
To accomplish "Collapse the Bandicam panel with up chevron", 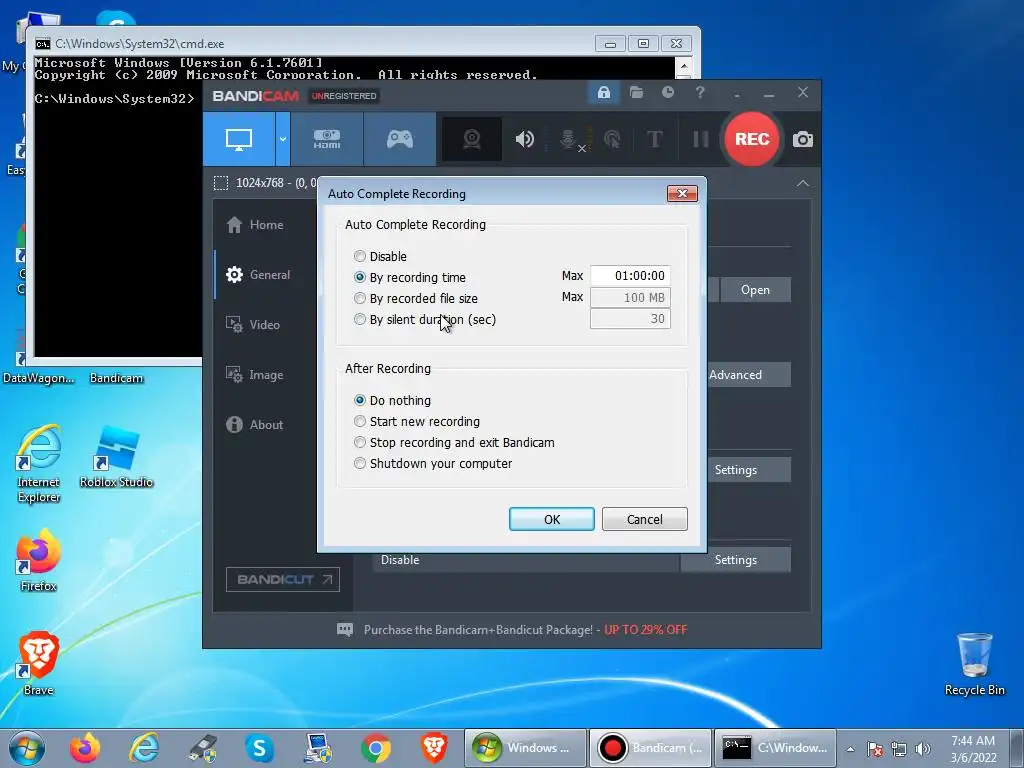I will [803, 184].
